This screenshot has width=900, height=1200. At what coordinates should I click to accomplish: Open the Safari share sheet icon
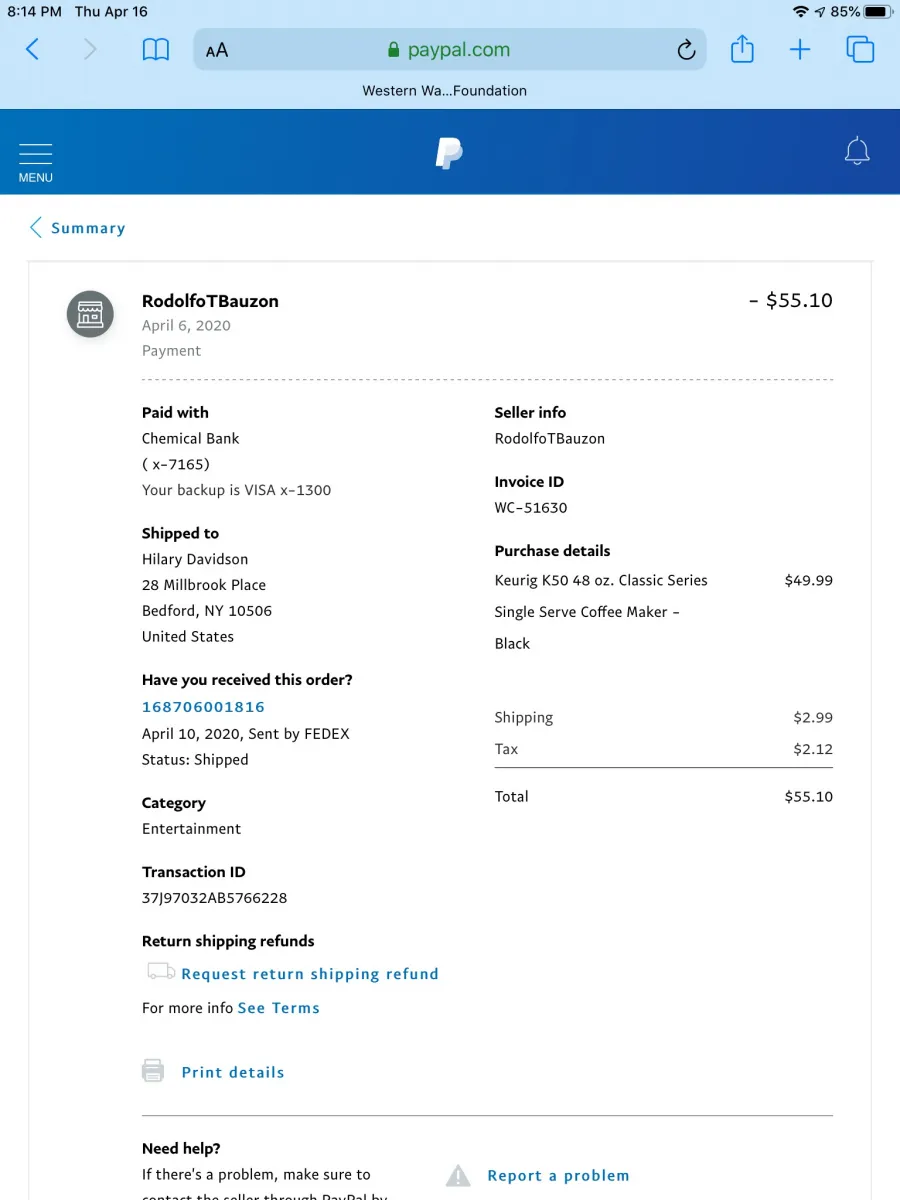click(742, 49)
